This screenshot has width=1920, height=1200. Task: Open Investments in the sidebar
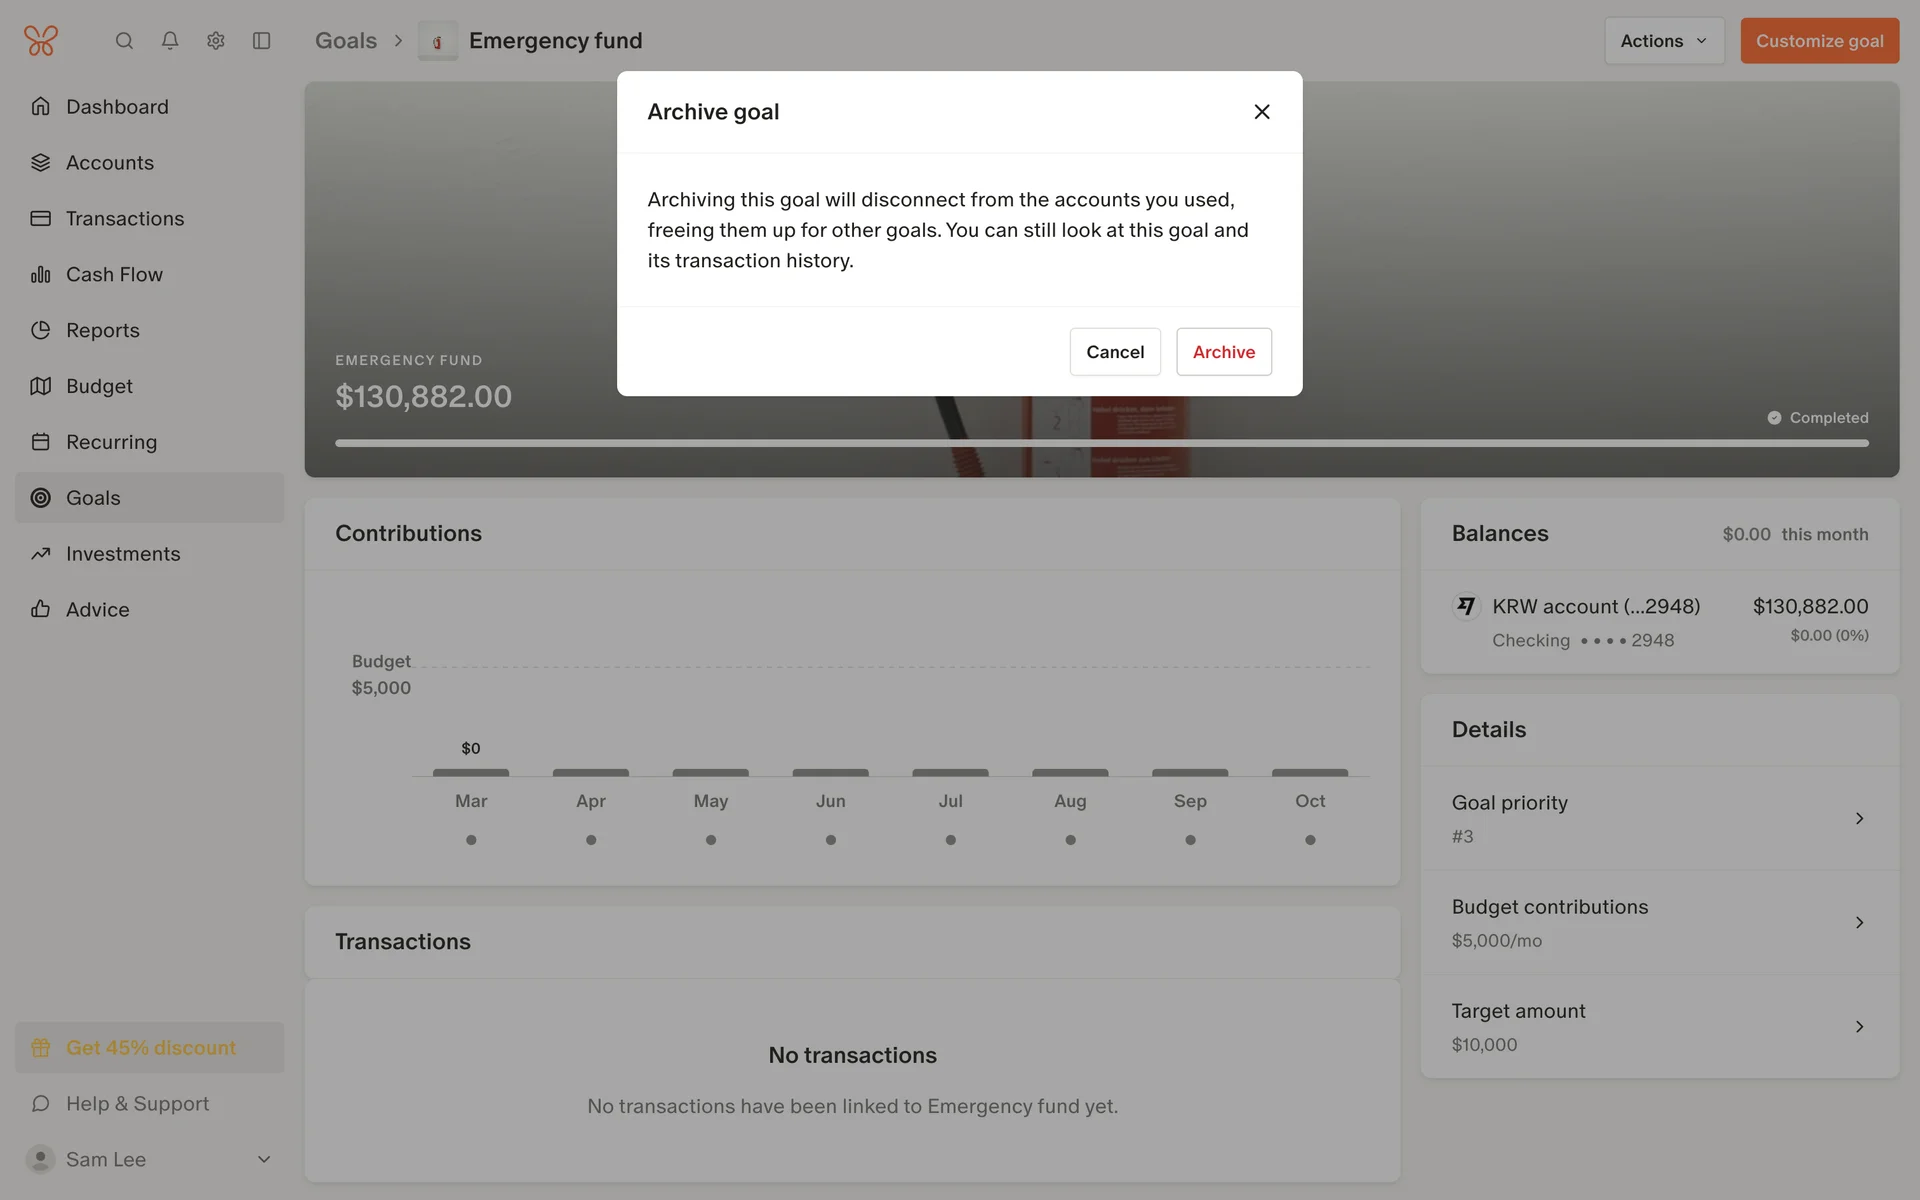[x=123, y=553]
